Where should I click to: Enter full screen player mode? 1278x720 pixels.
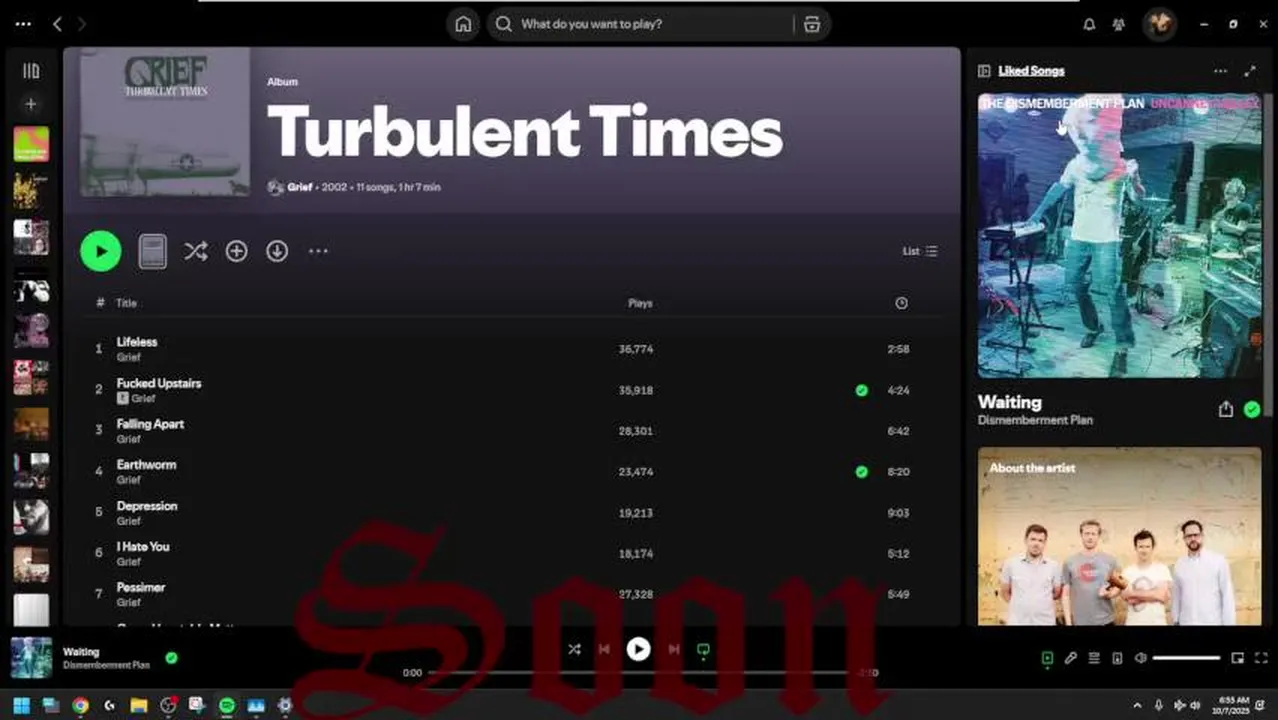click(1261, 658)
